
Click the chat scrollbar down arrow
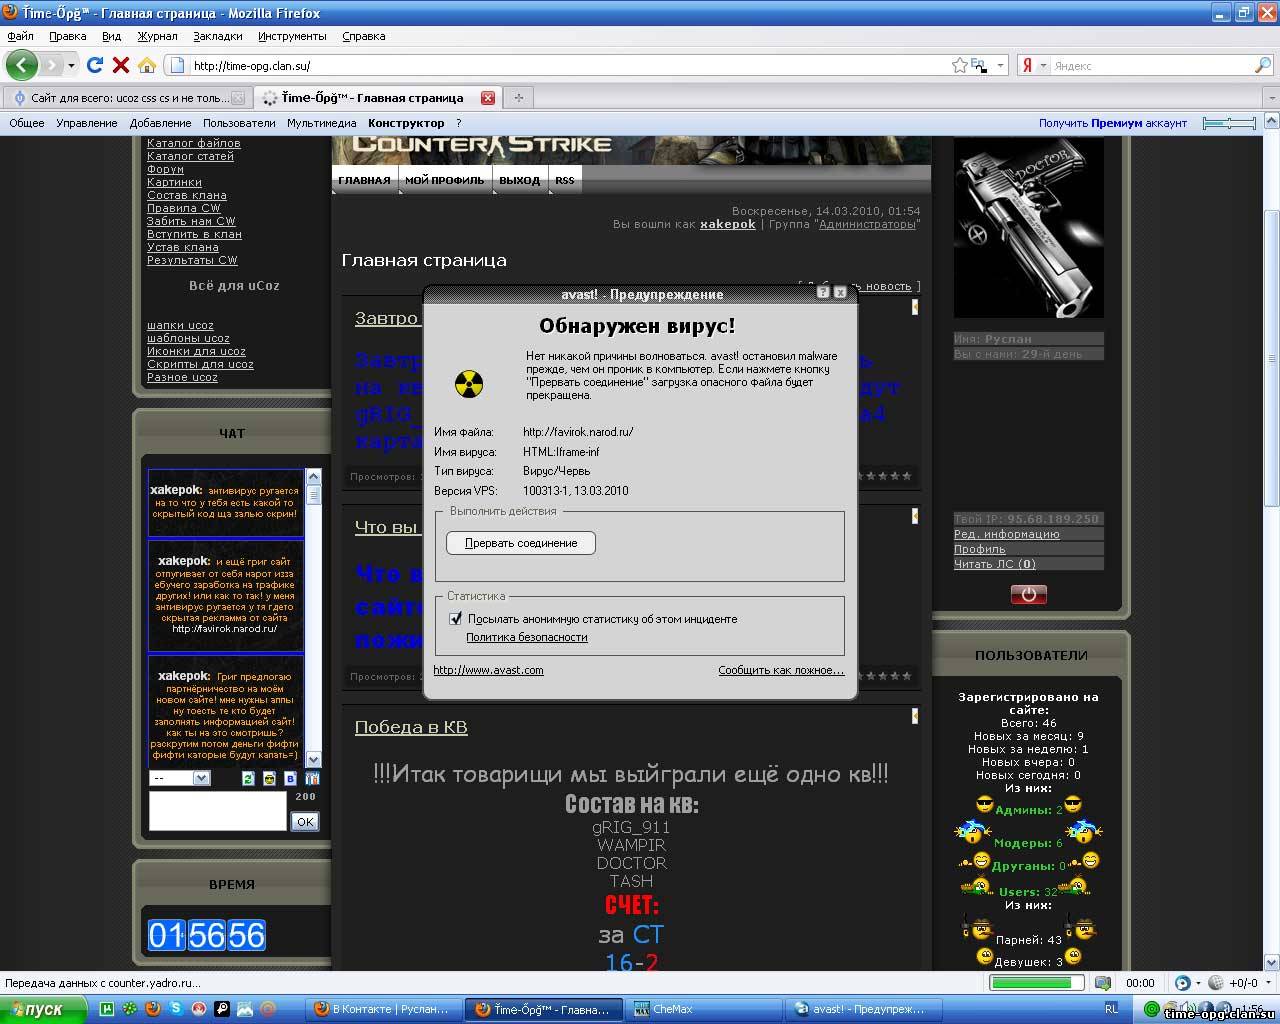(313, 759)
